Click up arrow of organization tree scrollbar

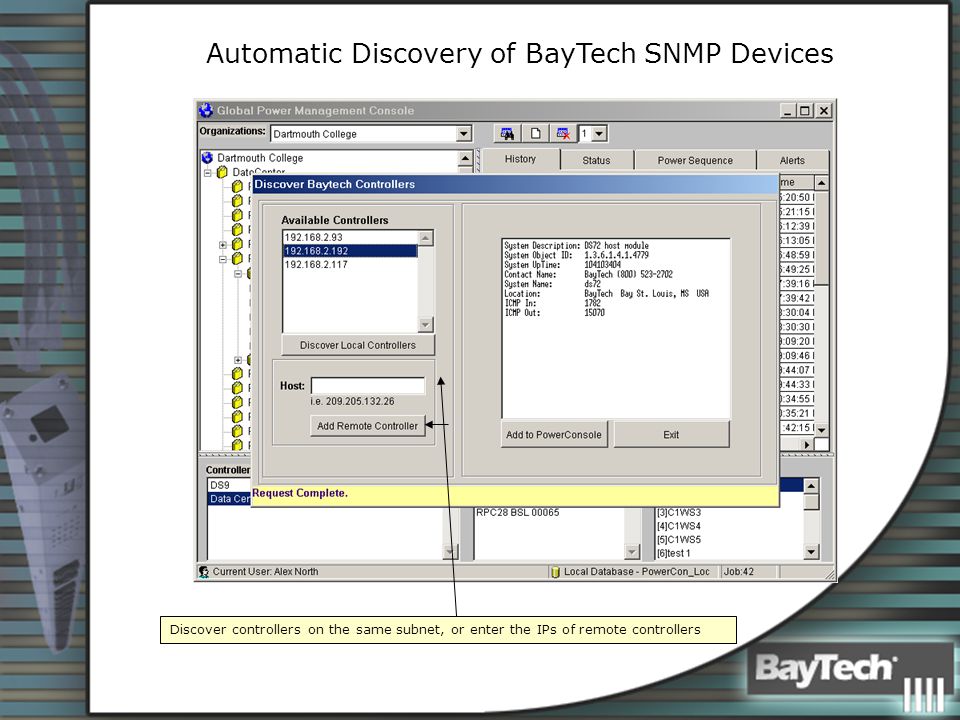click(x=465, y=159)
